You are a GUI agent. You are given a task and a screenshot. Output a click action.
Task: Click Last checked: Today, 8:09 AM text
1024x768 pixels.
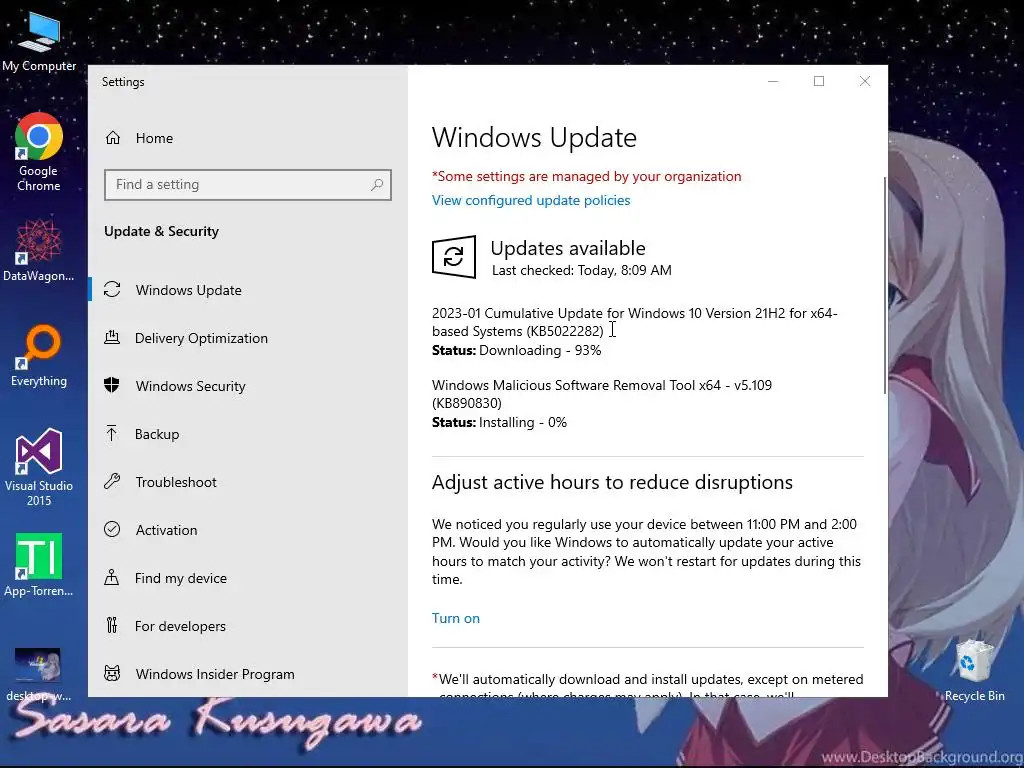coord(582,270)
